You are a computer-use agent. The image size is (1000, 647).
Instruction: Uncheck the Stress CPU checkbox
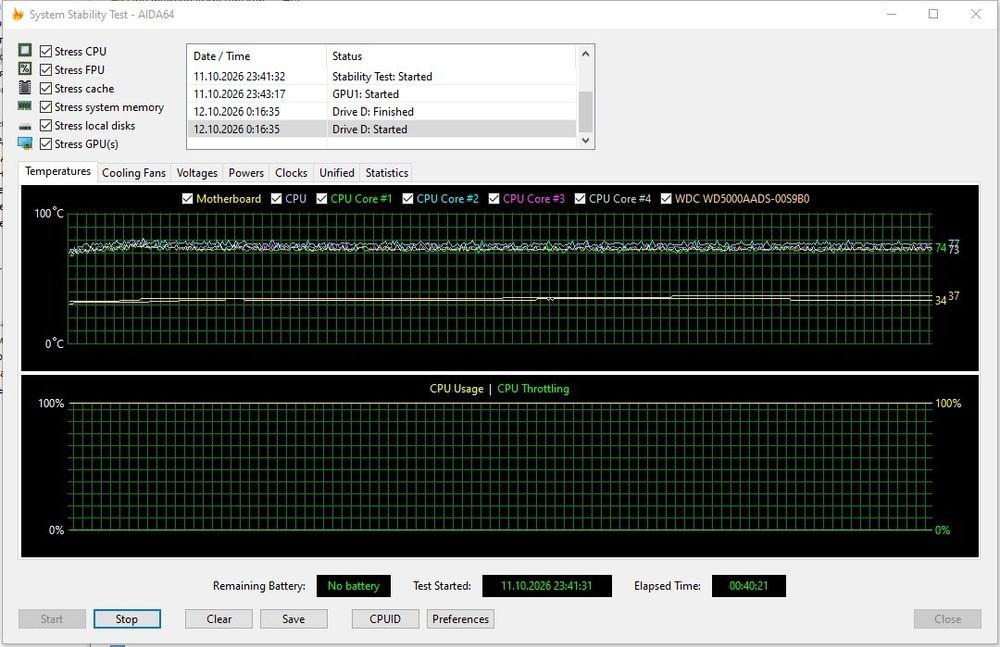[46, 51]
